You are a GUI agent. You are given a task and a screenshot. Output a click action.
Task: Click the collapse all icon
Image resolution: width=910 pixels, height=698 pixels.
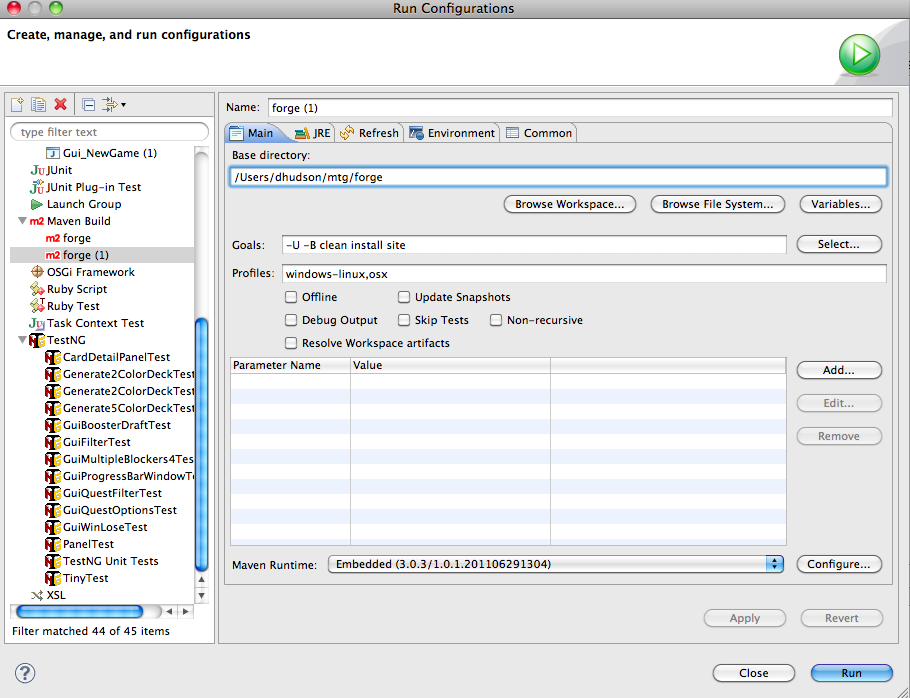[88, 104]
